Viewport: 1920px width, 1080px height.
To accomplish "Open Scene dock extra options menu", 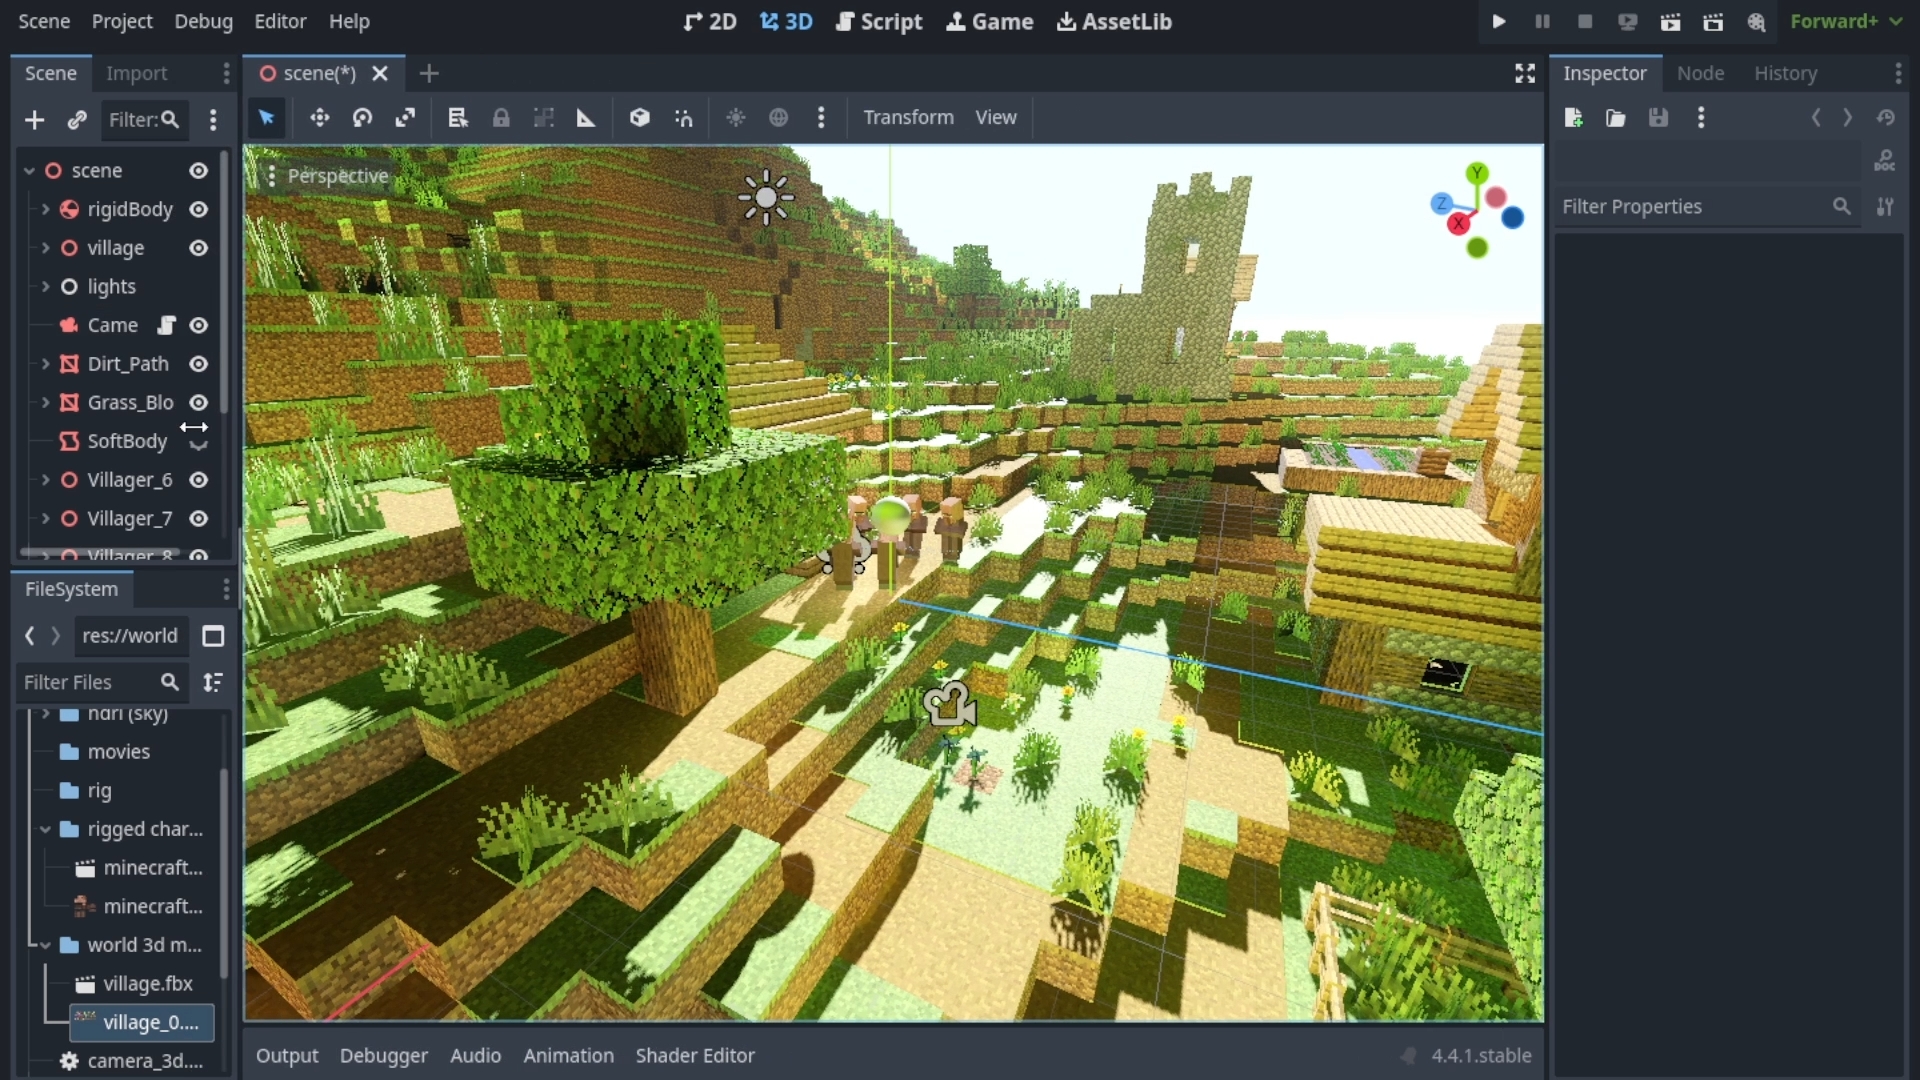I will 213,120.
